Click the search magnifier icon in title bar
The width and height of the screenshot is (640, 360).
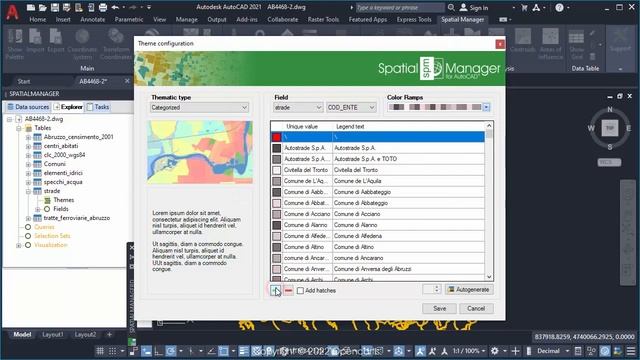click(x=451, y=7)
